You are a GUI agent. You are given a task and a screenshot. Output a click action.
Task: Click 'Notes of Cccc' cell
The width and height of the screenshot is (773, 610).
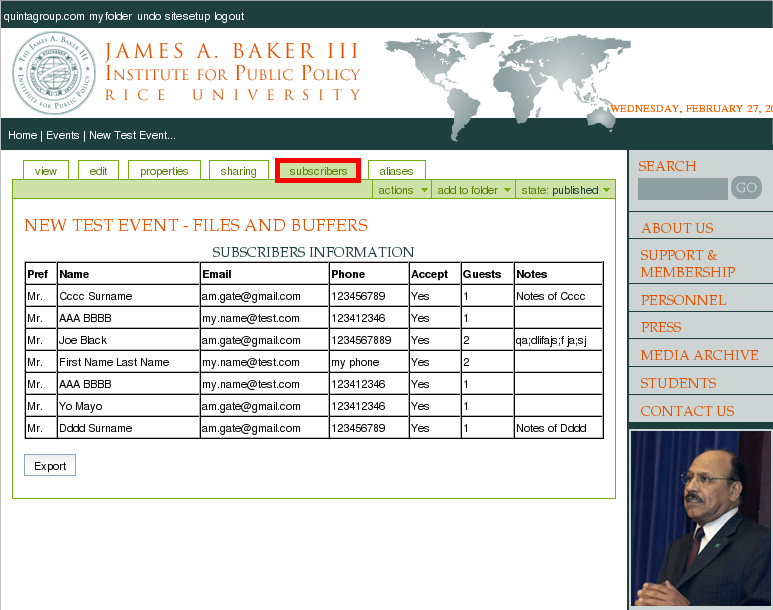pos(559,296)
